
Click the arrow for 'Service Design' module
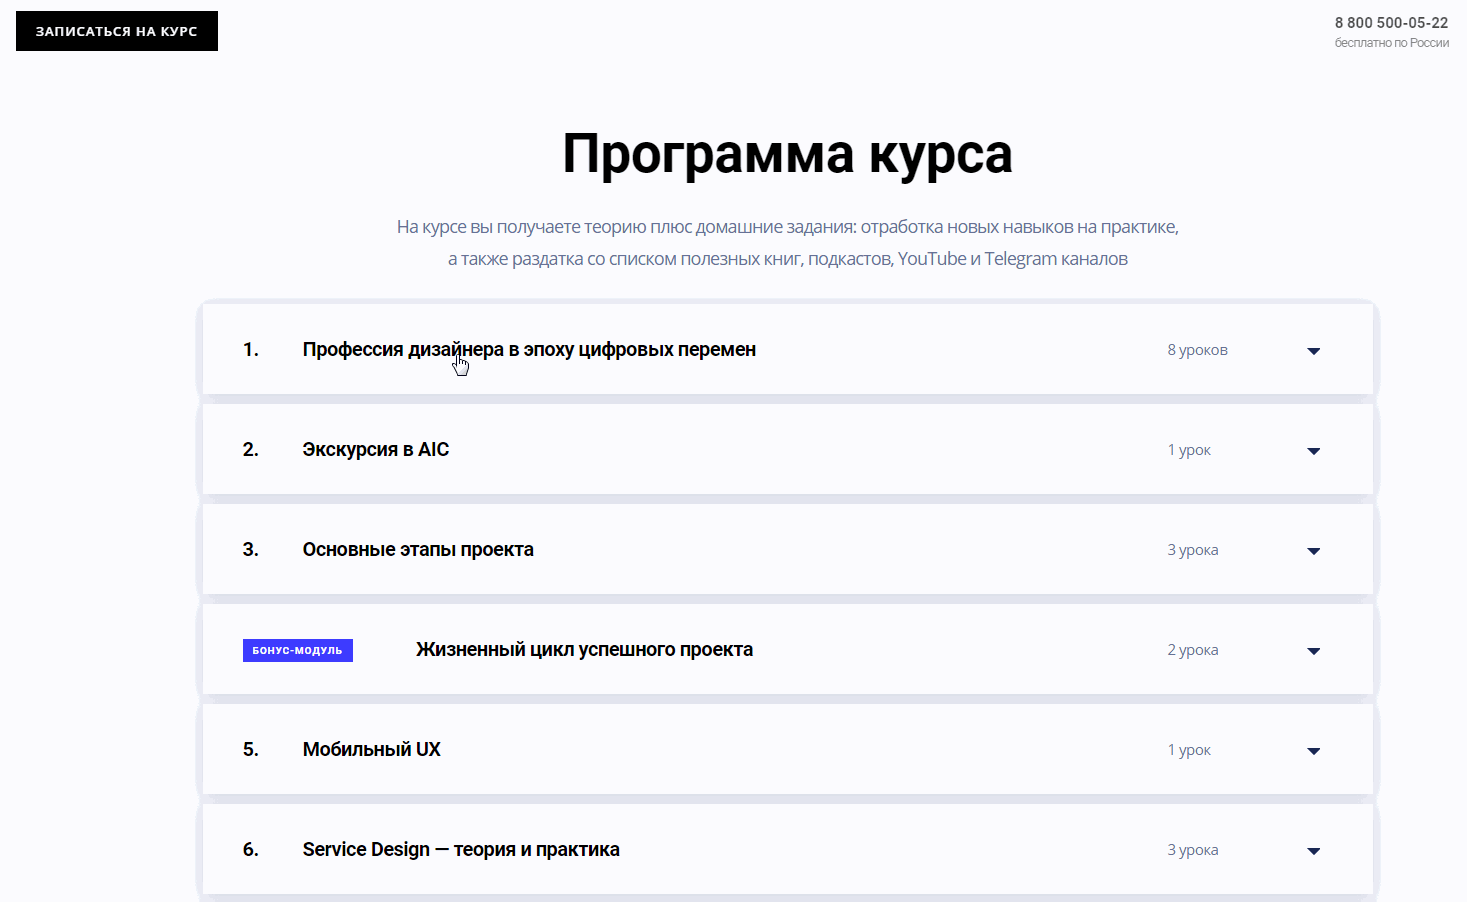pos(1313,851)
